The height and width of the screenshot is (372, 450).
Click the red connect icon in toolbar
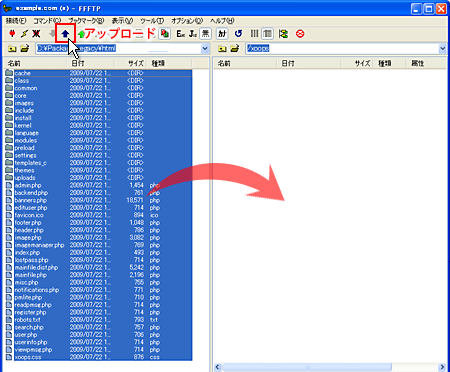coord(12,34)
